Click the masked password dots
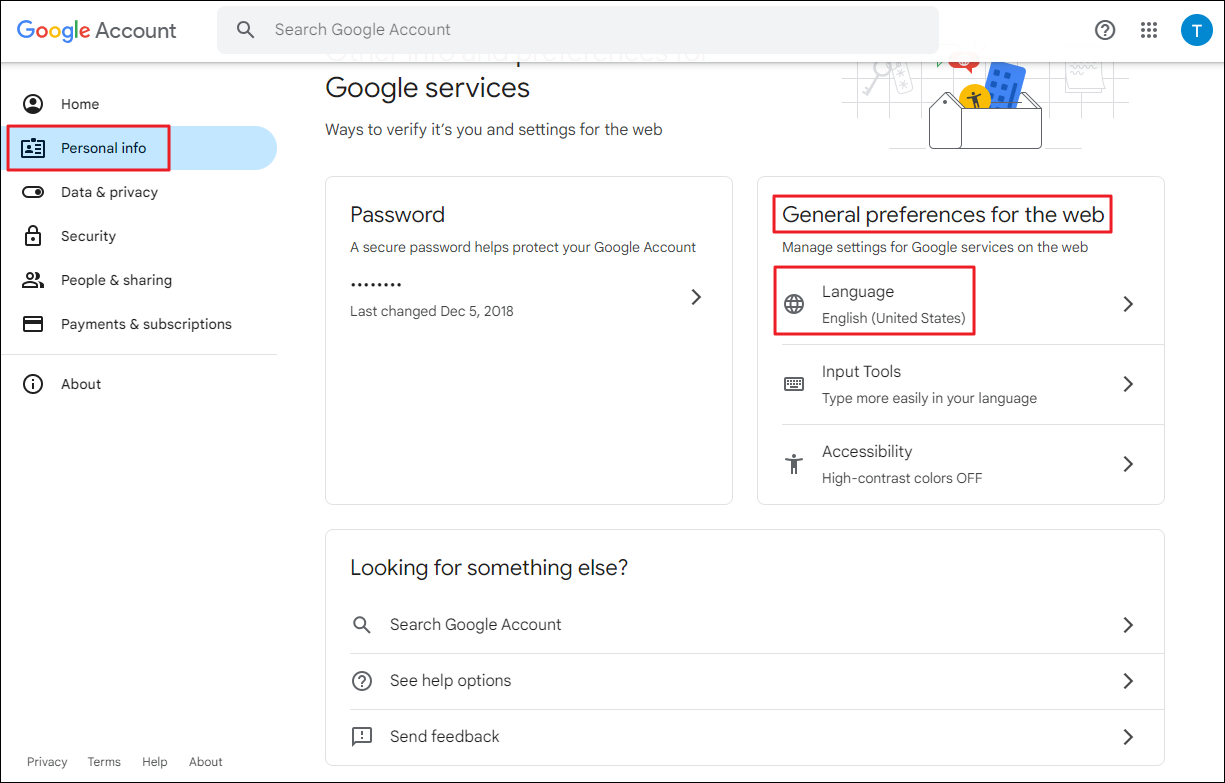 click(x=376, y=285)
